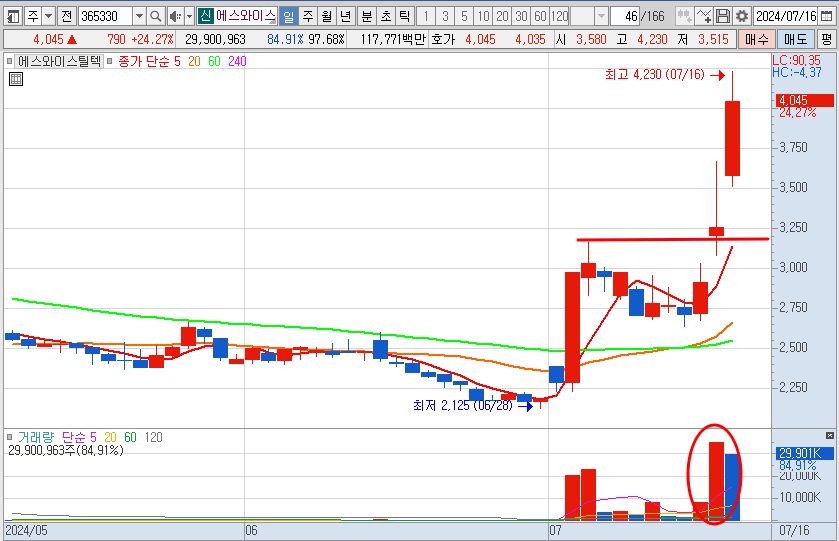Click the current price tag 4,045 on axis
839x541 pixels.
click(x=804, y=100)
